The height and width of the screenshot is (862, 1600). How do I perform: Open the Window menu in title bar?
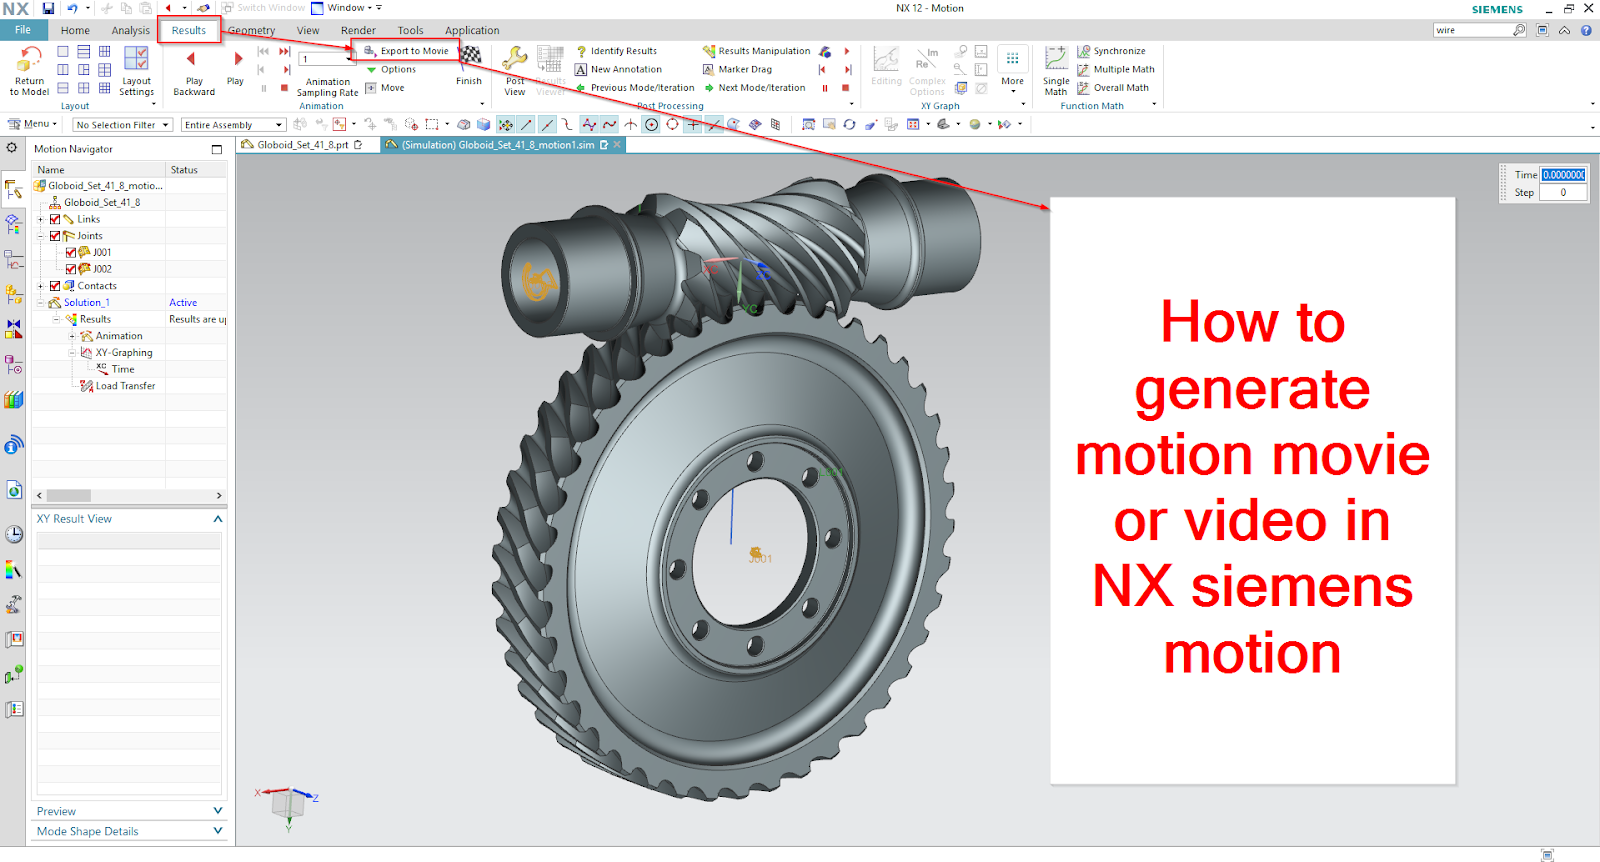(346, 8)
